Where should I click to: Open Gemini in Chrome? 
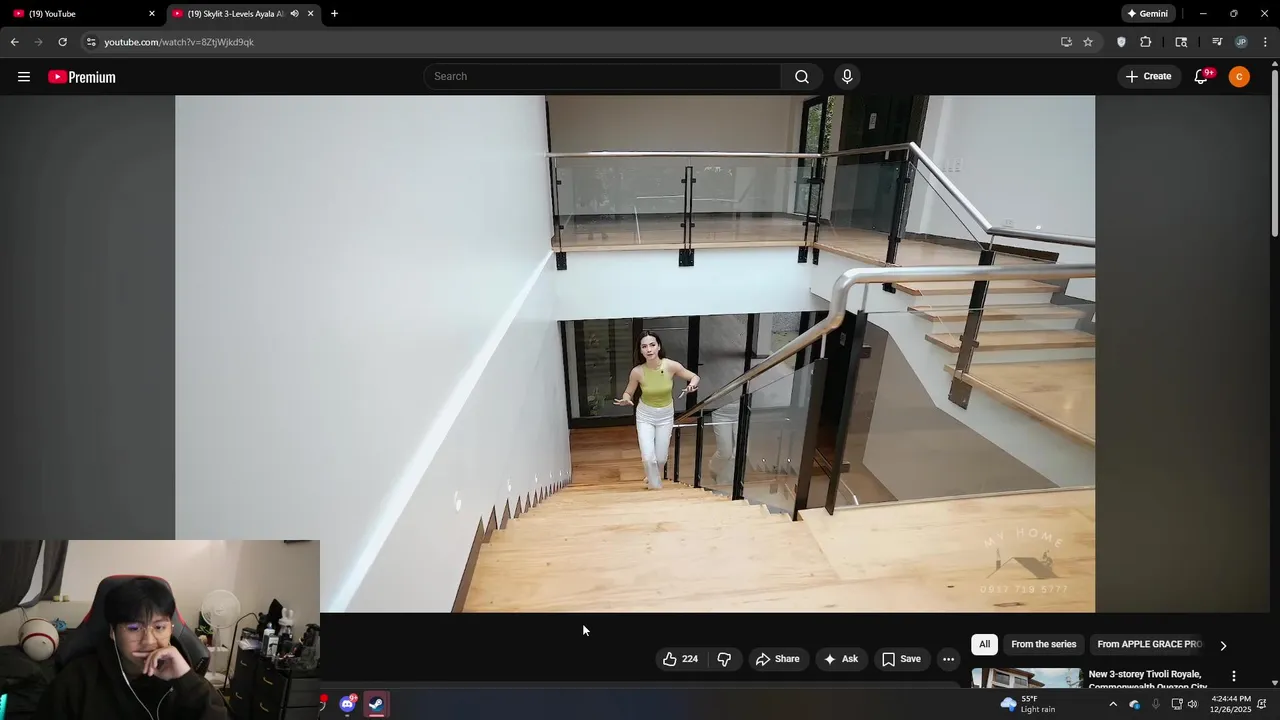tap(1148, 14)
